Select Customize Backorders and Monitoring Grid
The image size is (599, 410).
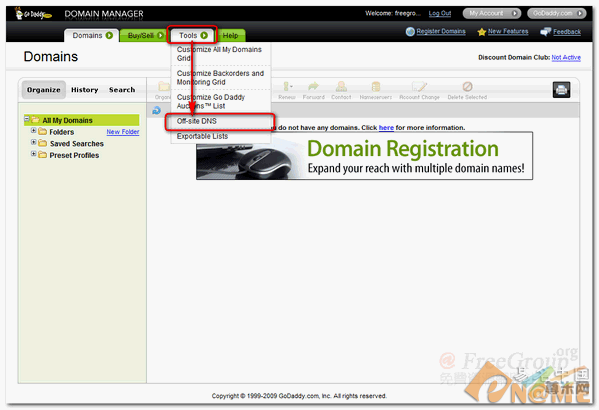(220, 78)
